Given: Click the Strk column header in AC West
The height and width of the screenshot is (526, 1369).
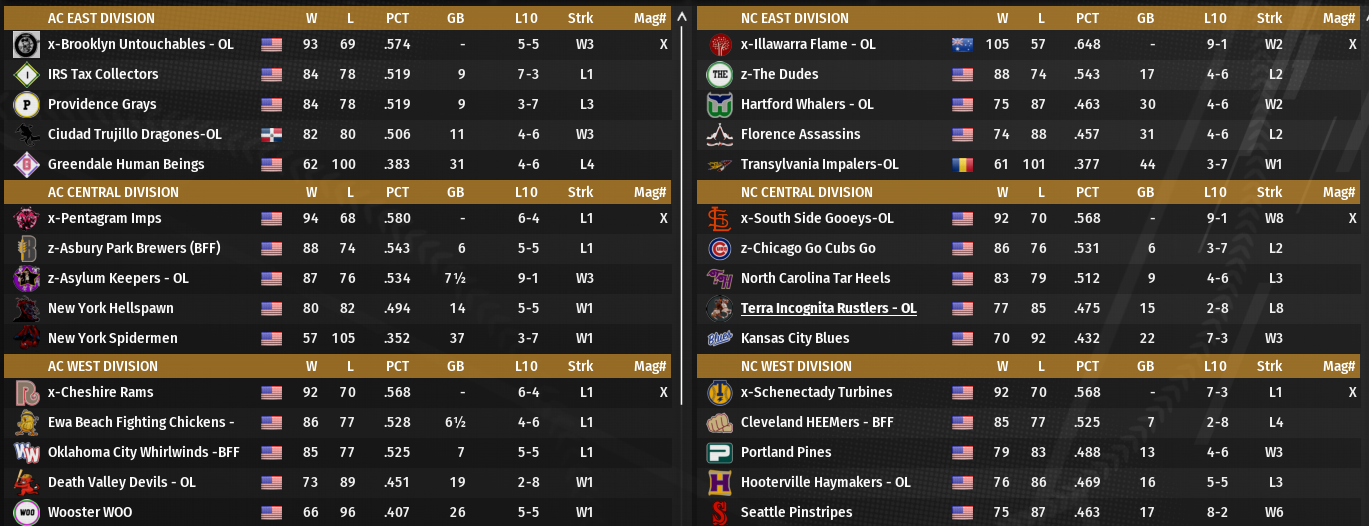Looking at the screenshot, I should (x=580, y=366).
